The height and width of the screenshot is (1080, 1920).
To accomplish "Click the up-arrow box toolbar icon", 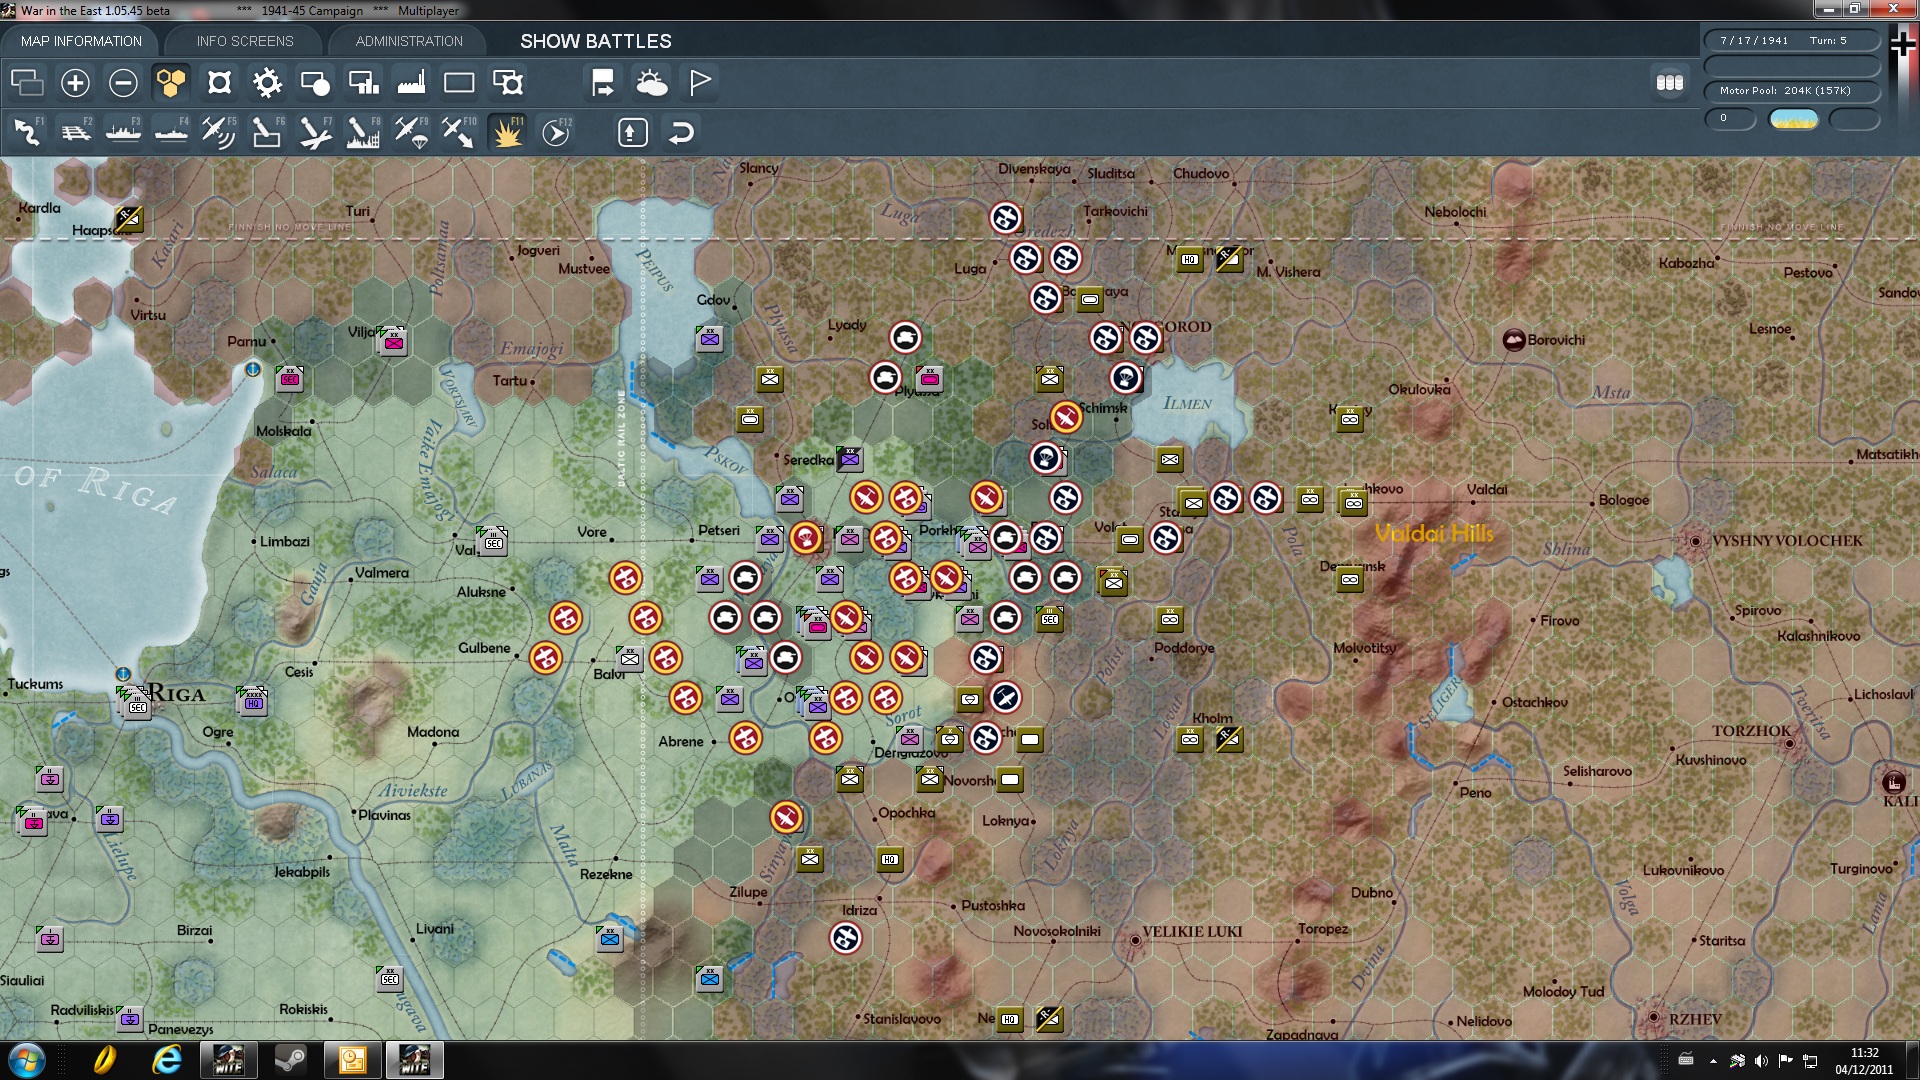I will [633, 132].
